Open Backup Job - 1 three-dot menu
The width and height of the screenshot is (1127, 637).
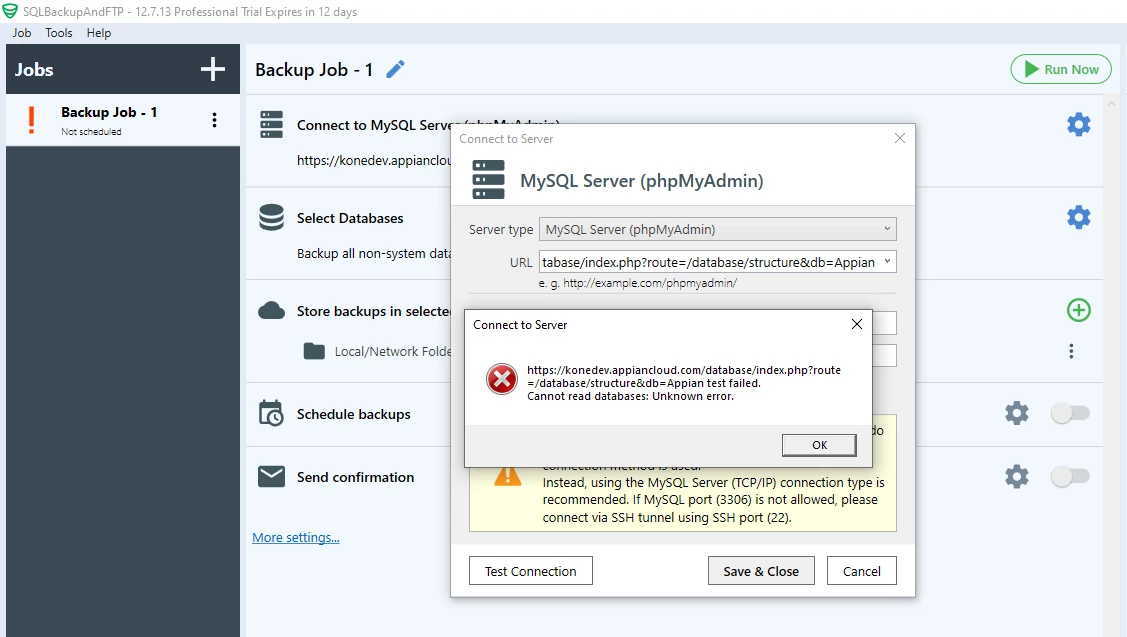click(x=214, y=120)
